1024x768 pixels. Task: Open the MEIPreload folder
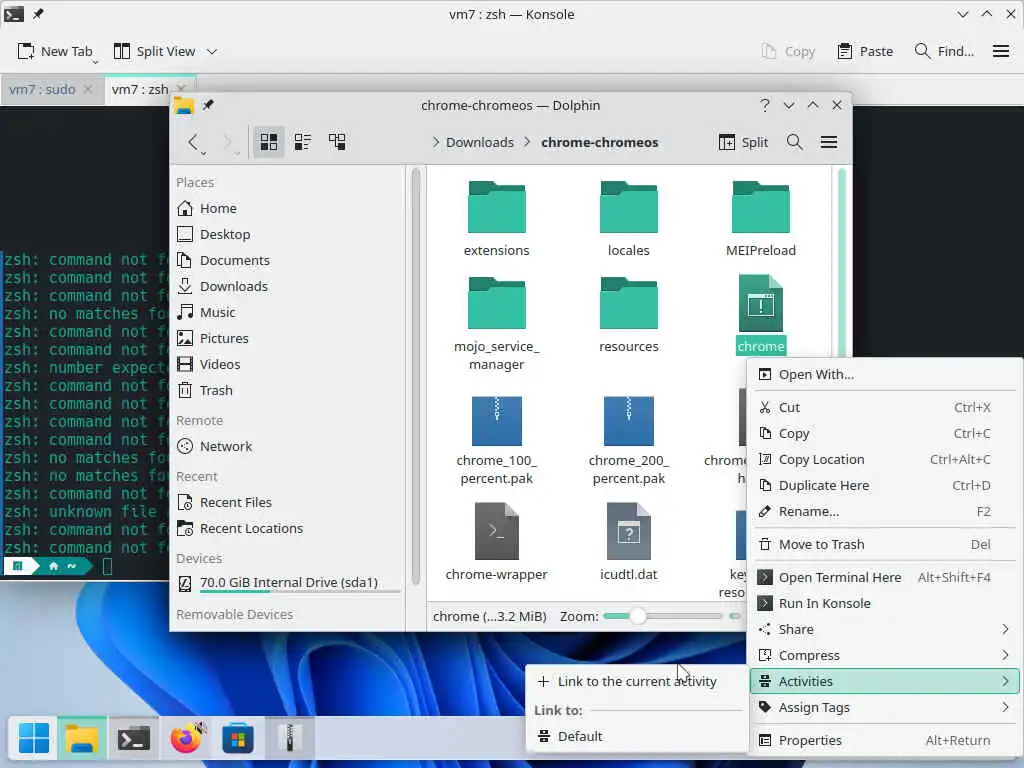click(760, 219)
